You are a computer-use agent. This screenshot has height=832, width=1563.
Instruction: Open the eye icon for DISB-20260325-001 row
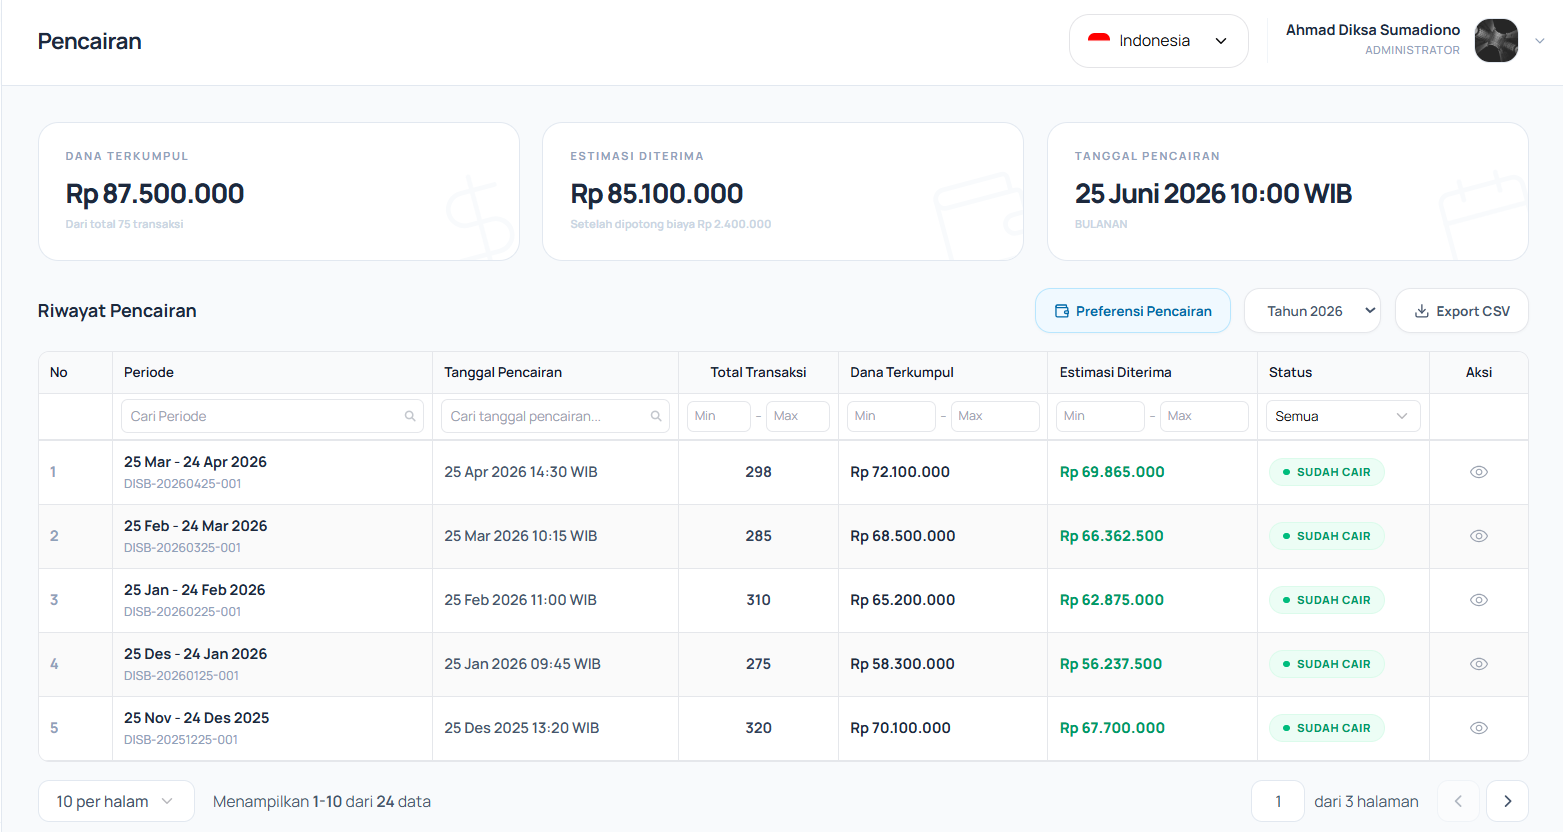1478,536
